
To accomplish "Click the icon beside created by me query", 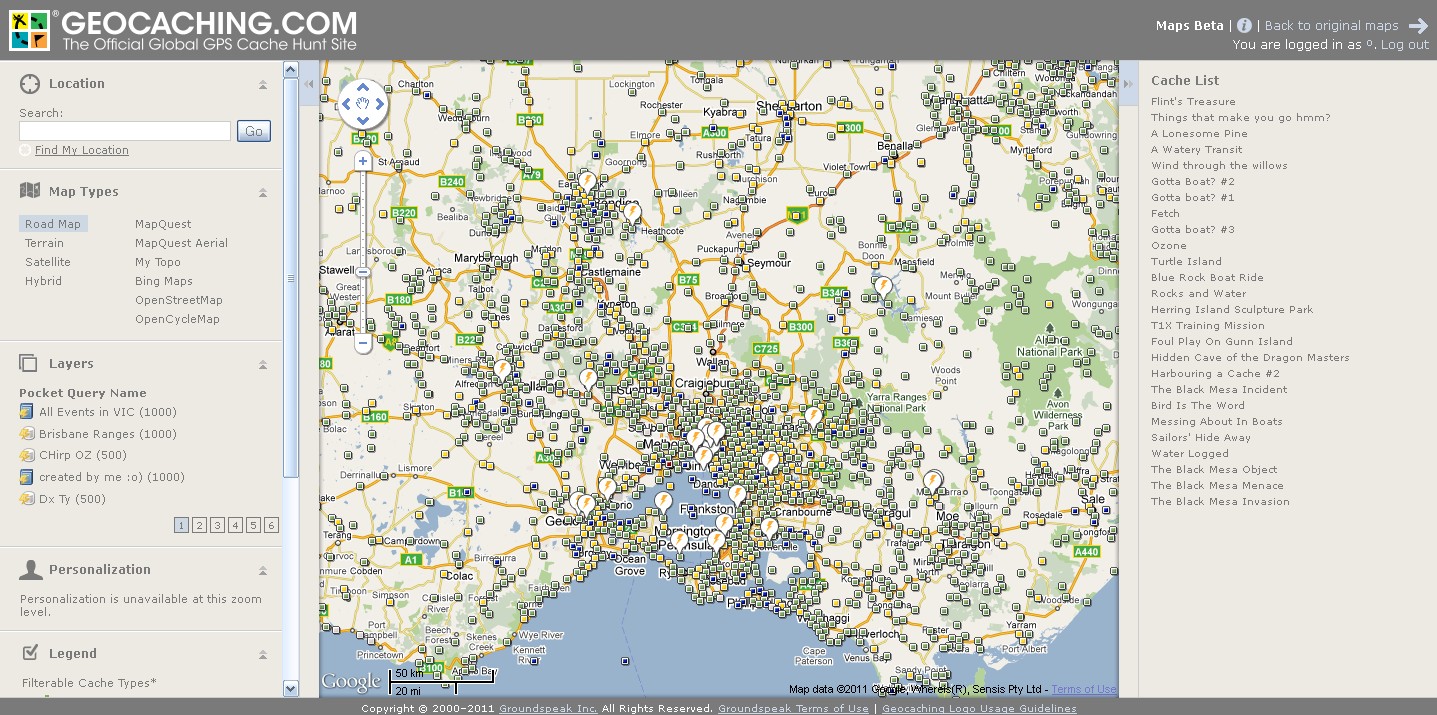I will [x=27, y=477].
